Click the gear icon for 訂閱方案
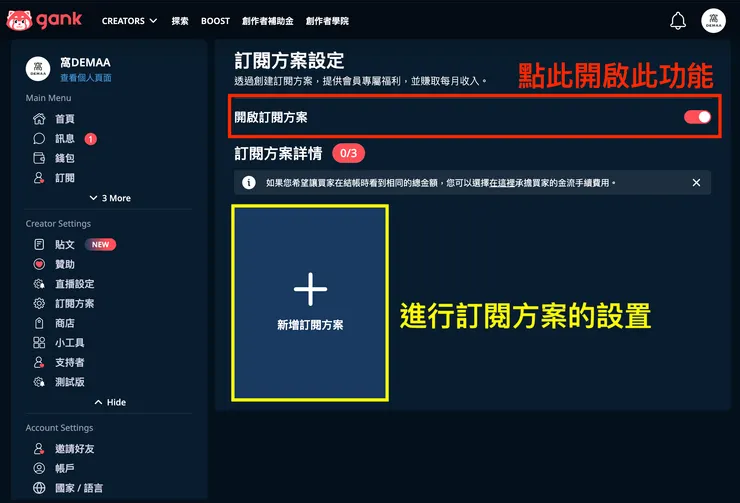The image size is (740, 503). (x=39, y=303)
